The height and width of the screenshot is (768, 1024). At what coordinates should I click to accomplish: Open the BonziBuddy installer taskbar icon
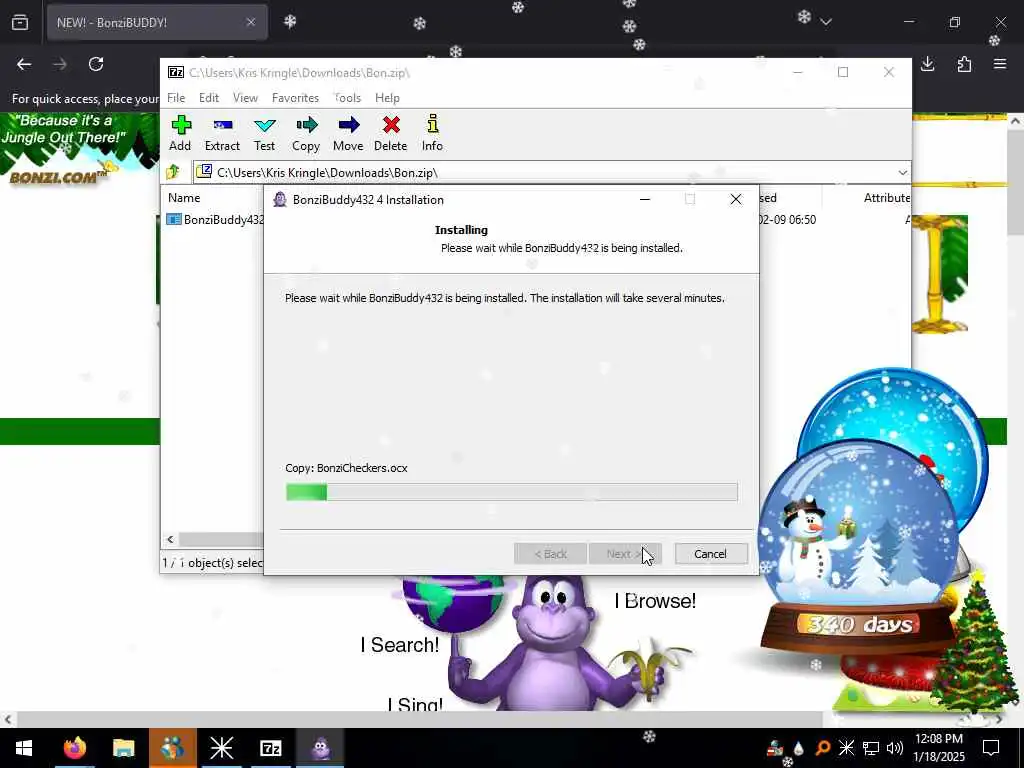pyautogui.click(x=320, y=748)
